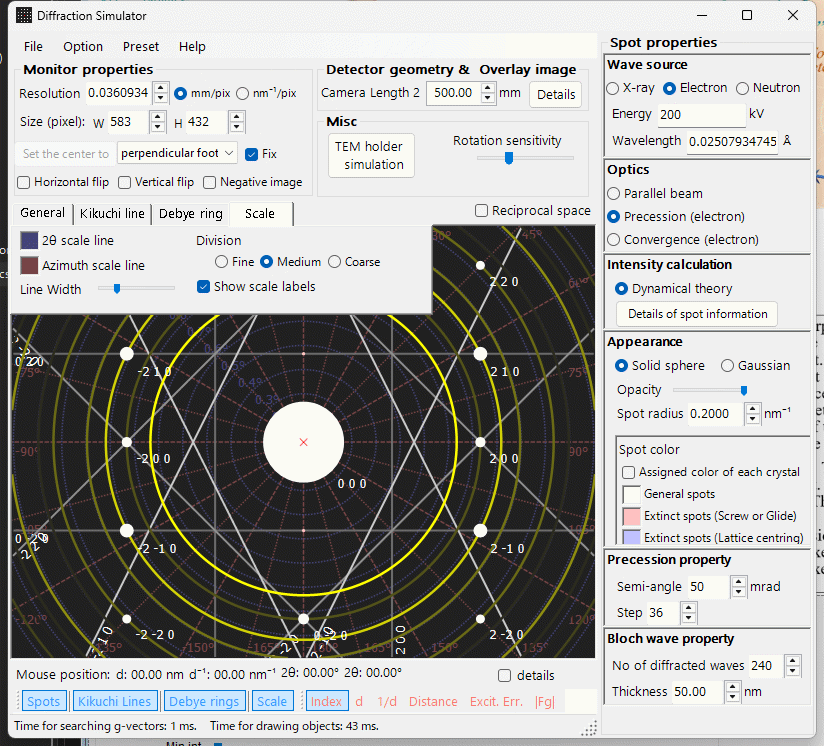This screenshot has width=824, height=746.
Task: Toggle the Debye rings overlay
Action: (x=204, y=701)
